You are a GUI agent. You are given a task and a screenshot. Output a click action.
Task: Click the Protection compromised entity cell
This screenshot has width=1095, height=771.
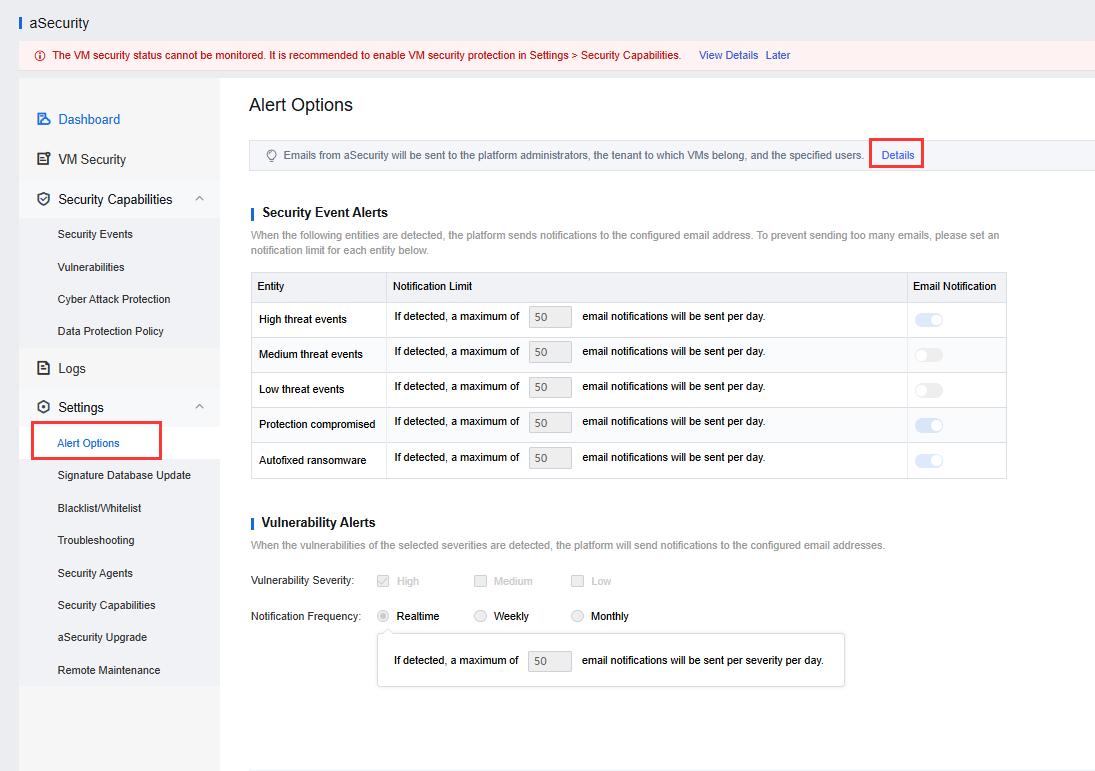[x=317, y=424]
